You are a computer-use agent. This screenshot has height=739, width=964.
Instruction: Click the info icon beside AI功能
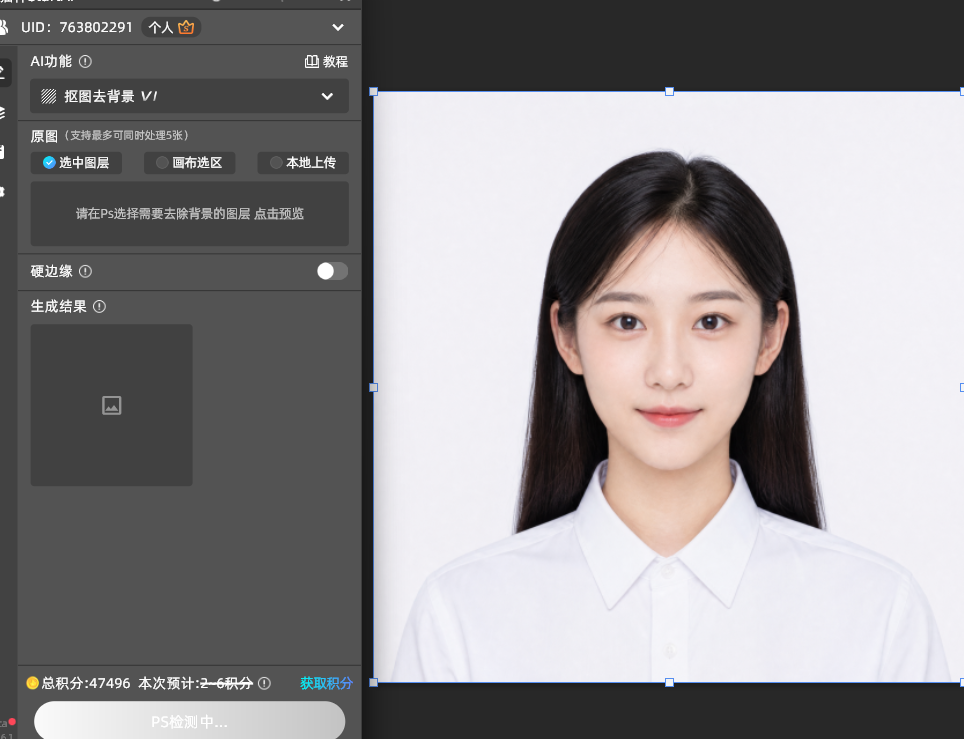tap(85, 61)
